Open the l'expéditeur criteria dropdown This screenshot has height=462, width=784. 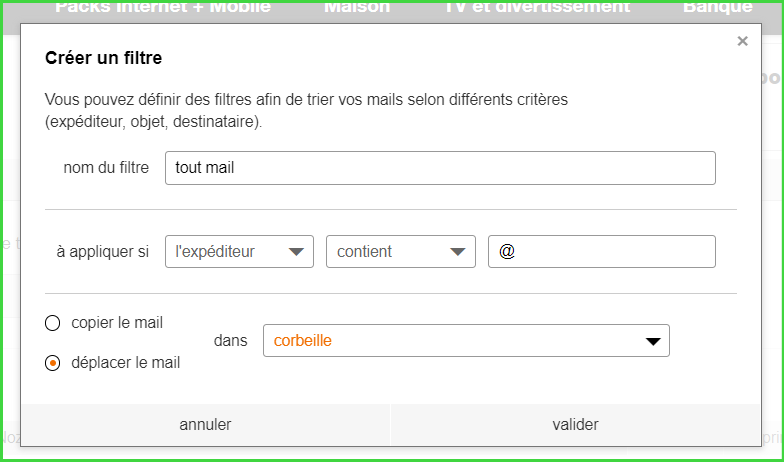click(239, 252)
